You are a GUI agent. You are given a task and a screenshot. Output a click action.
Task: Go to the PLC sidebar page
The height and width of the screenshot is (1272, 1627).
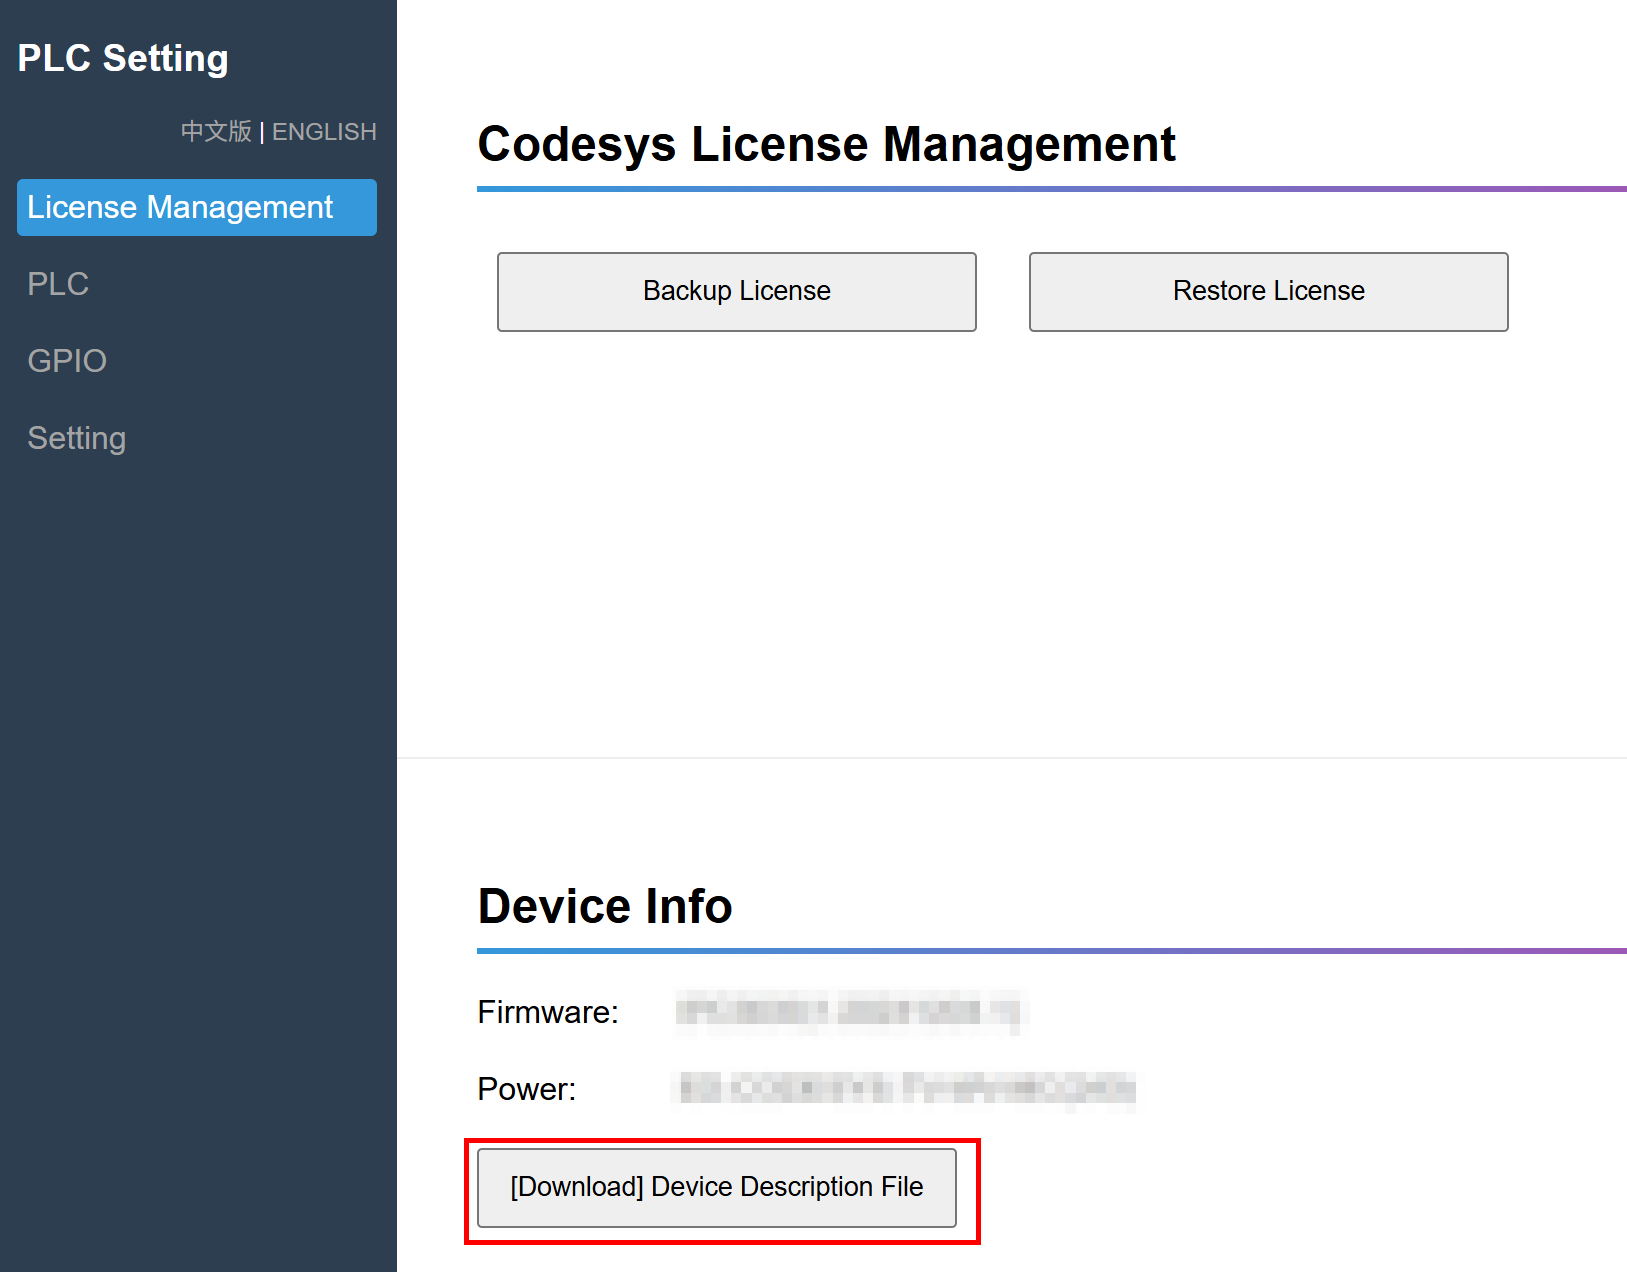click(x=58, y=284)
